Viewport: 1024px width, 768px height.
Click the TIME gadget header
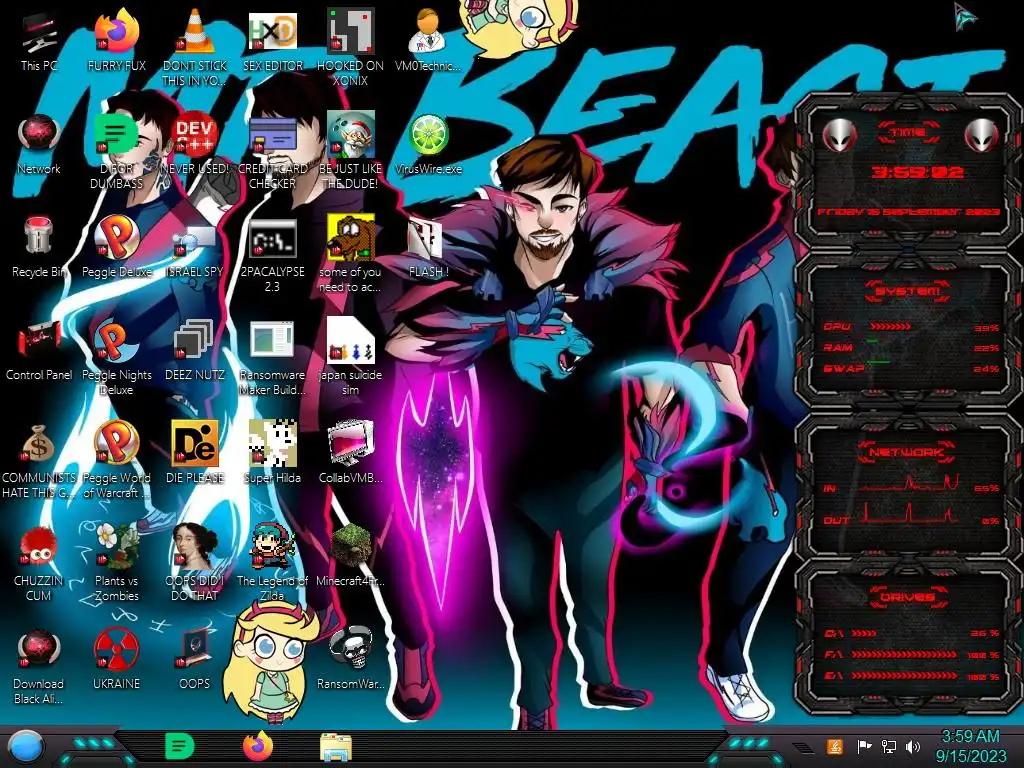pos(907,133)
